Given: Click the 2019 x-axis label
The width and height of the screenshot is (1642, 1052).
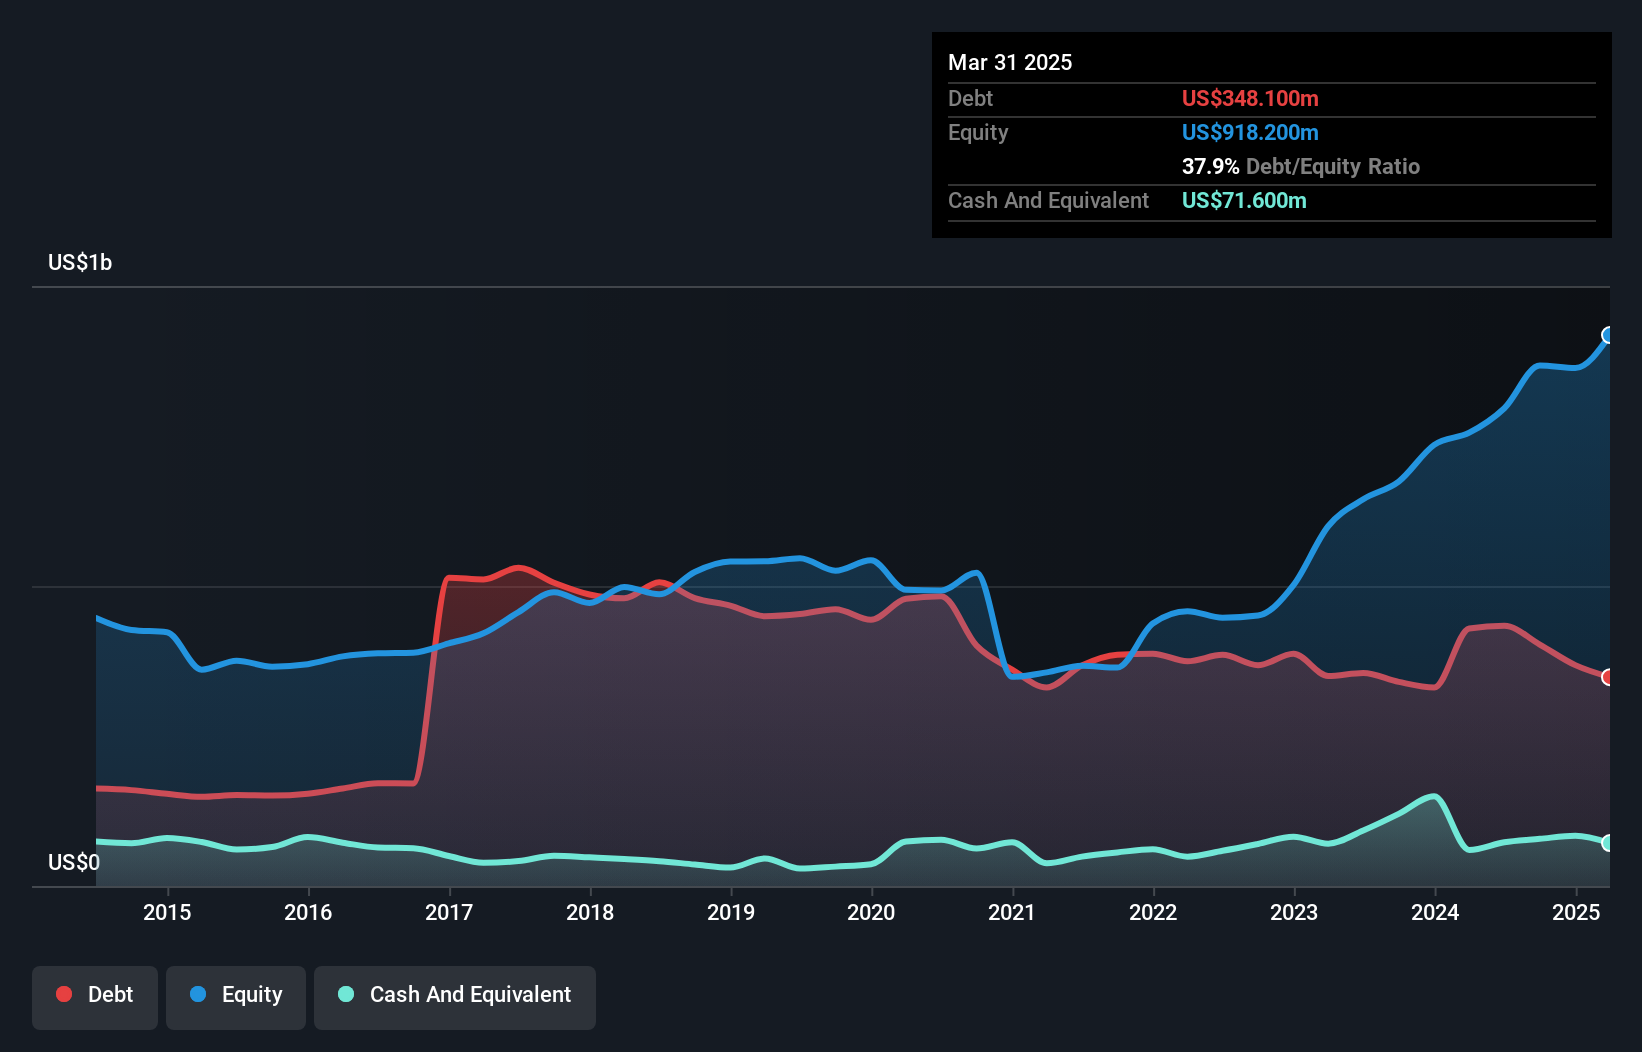Looking at the screenshot, I should coord(731,912).
